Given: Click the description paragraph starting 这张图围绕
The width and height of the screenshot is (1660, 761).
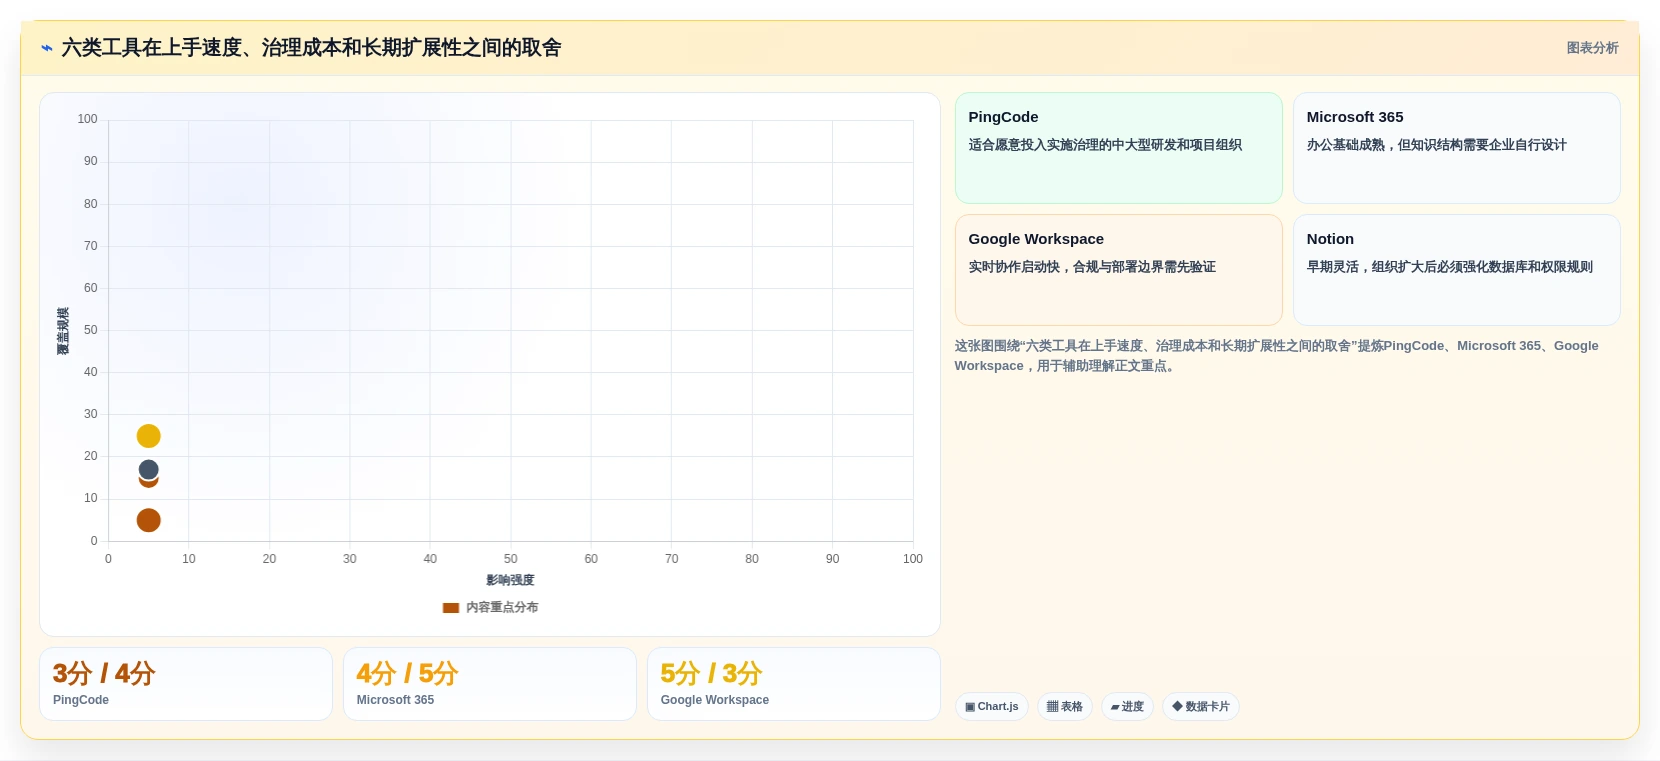Looking at the screenshot, I should [1276, 356].
